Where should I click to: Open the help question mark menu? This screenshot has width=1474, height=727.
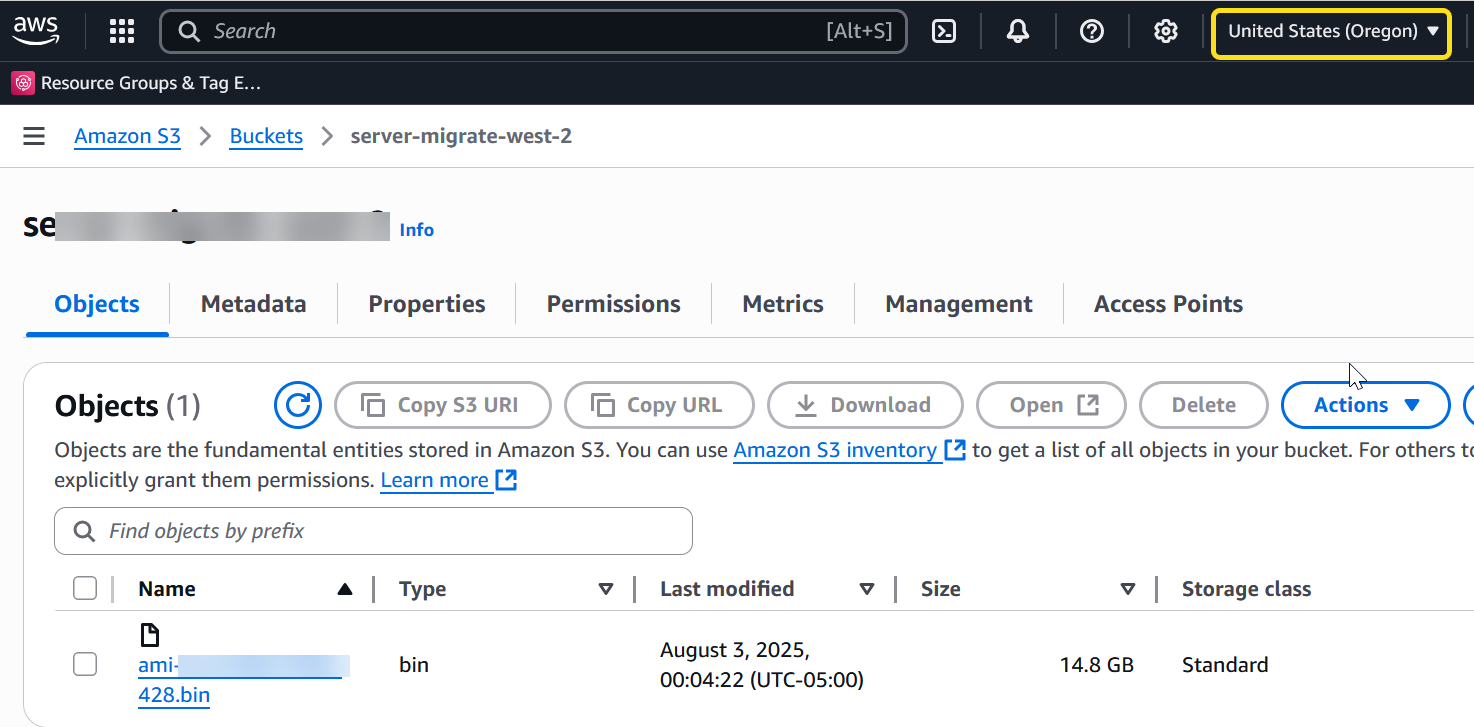[1091, 31]
